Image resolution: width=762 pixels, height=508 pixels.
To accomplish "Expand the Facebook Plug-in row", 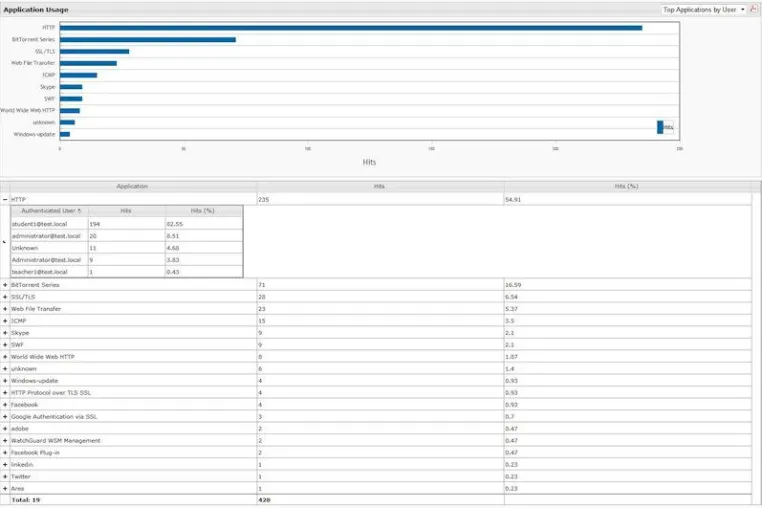I will pyautogui.click(x=5, y=453).
